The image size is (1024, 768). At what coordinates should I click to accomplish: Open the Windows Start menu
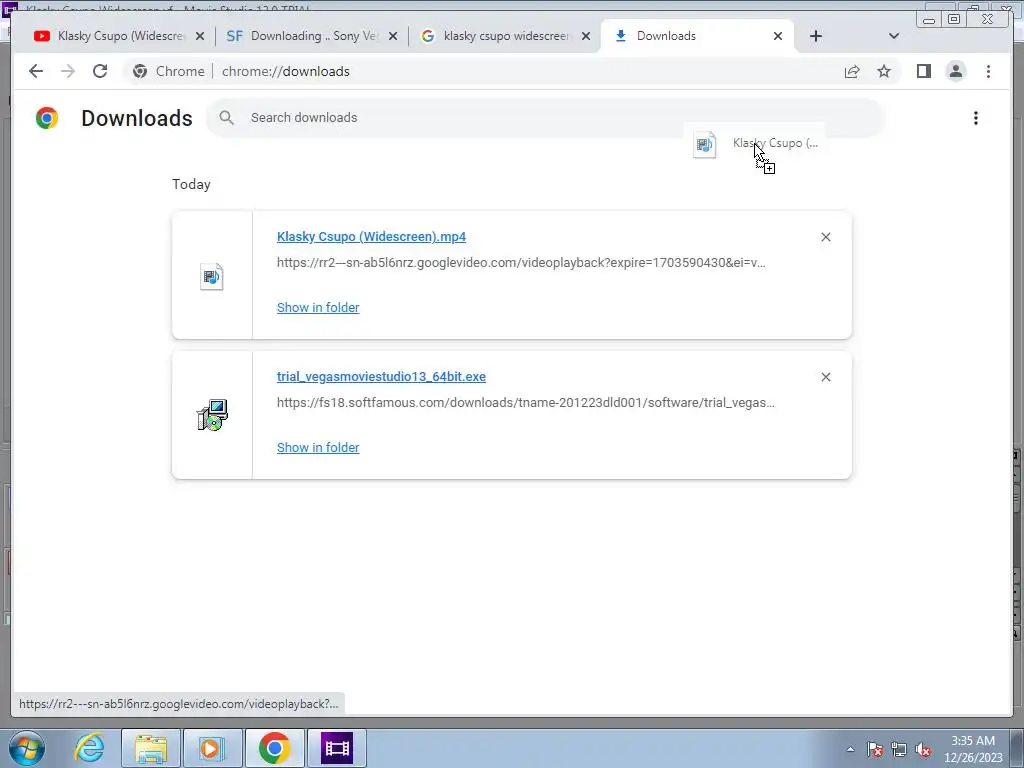click(26, 748)
